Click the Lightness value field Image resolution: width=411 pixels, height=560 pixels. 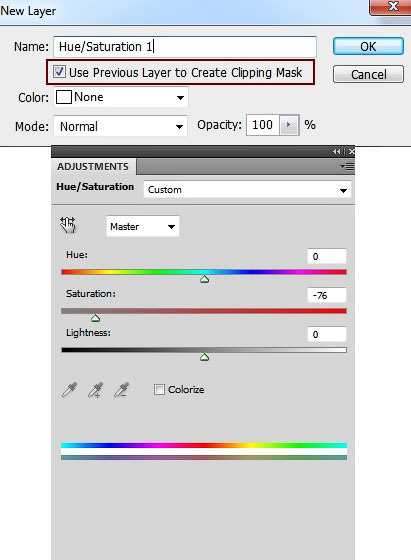[326, 334]
